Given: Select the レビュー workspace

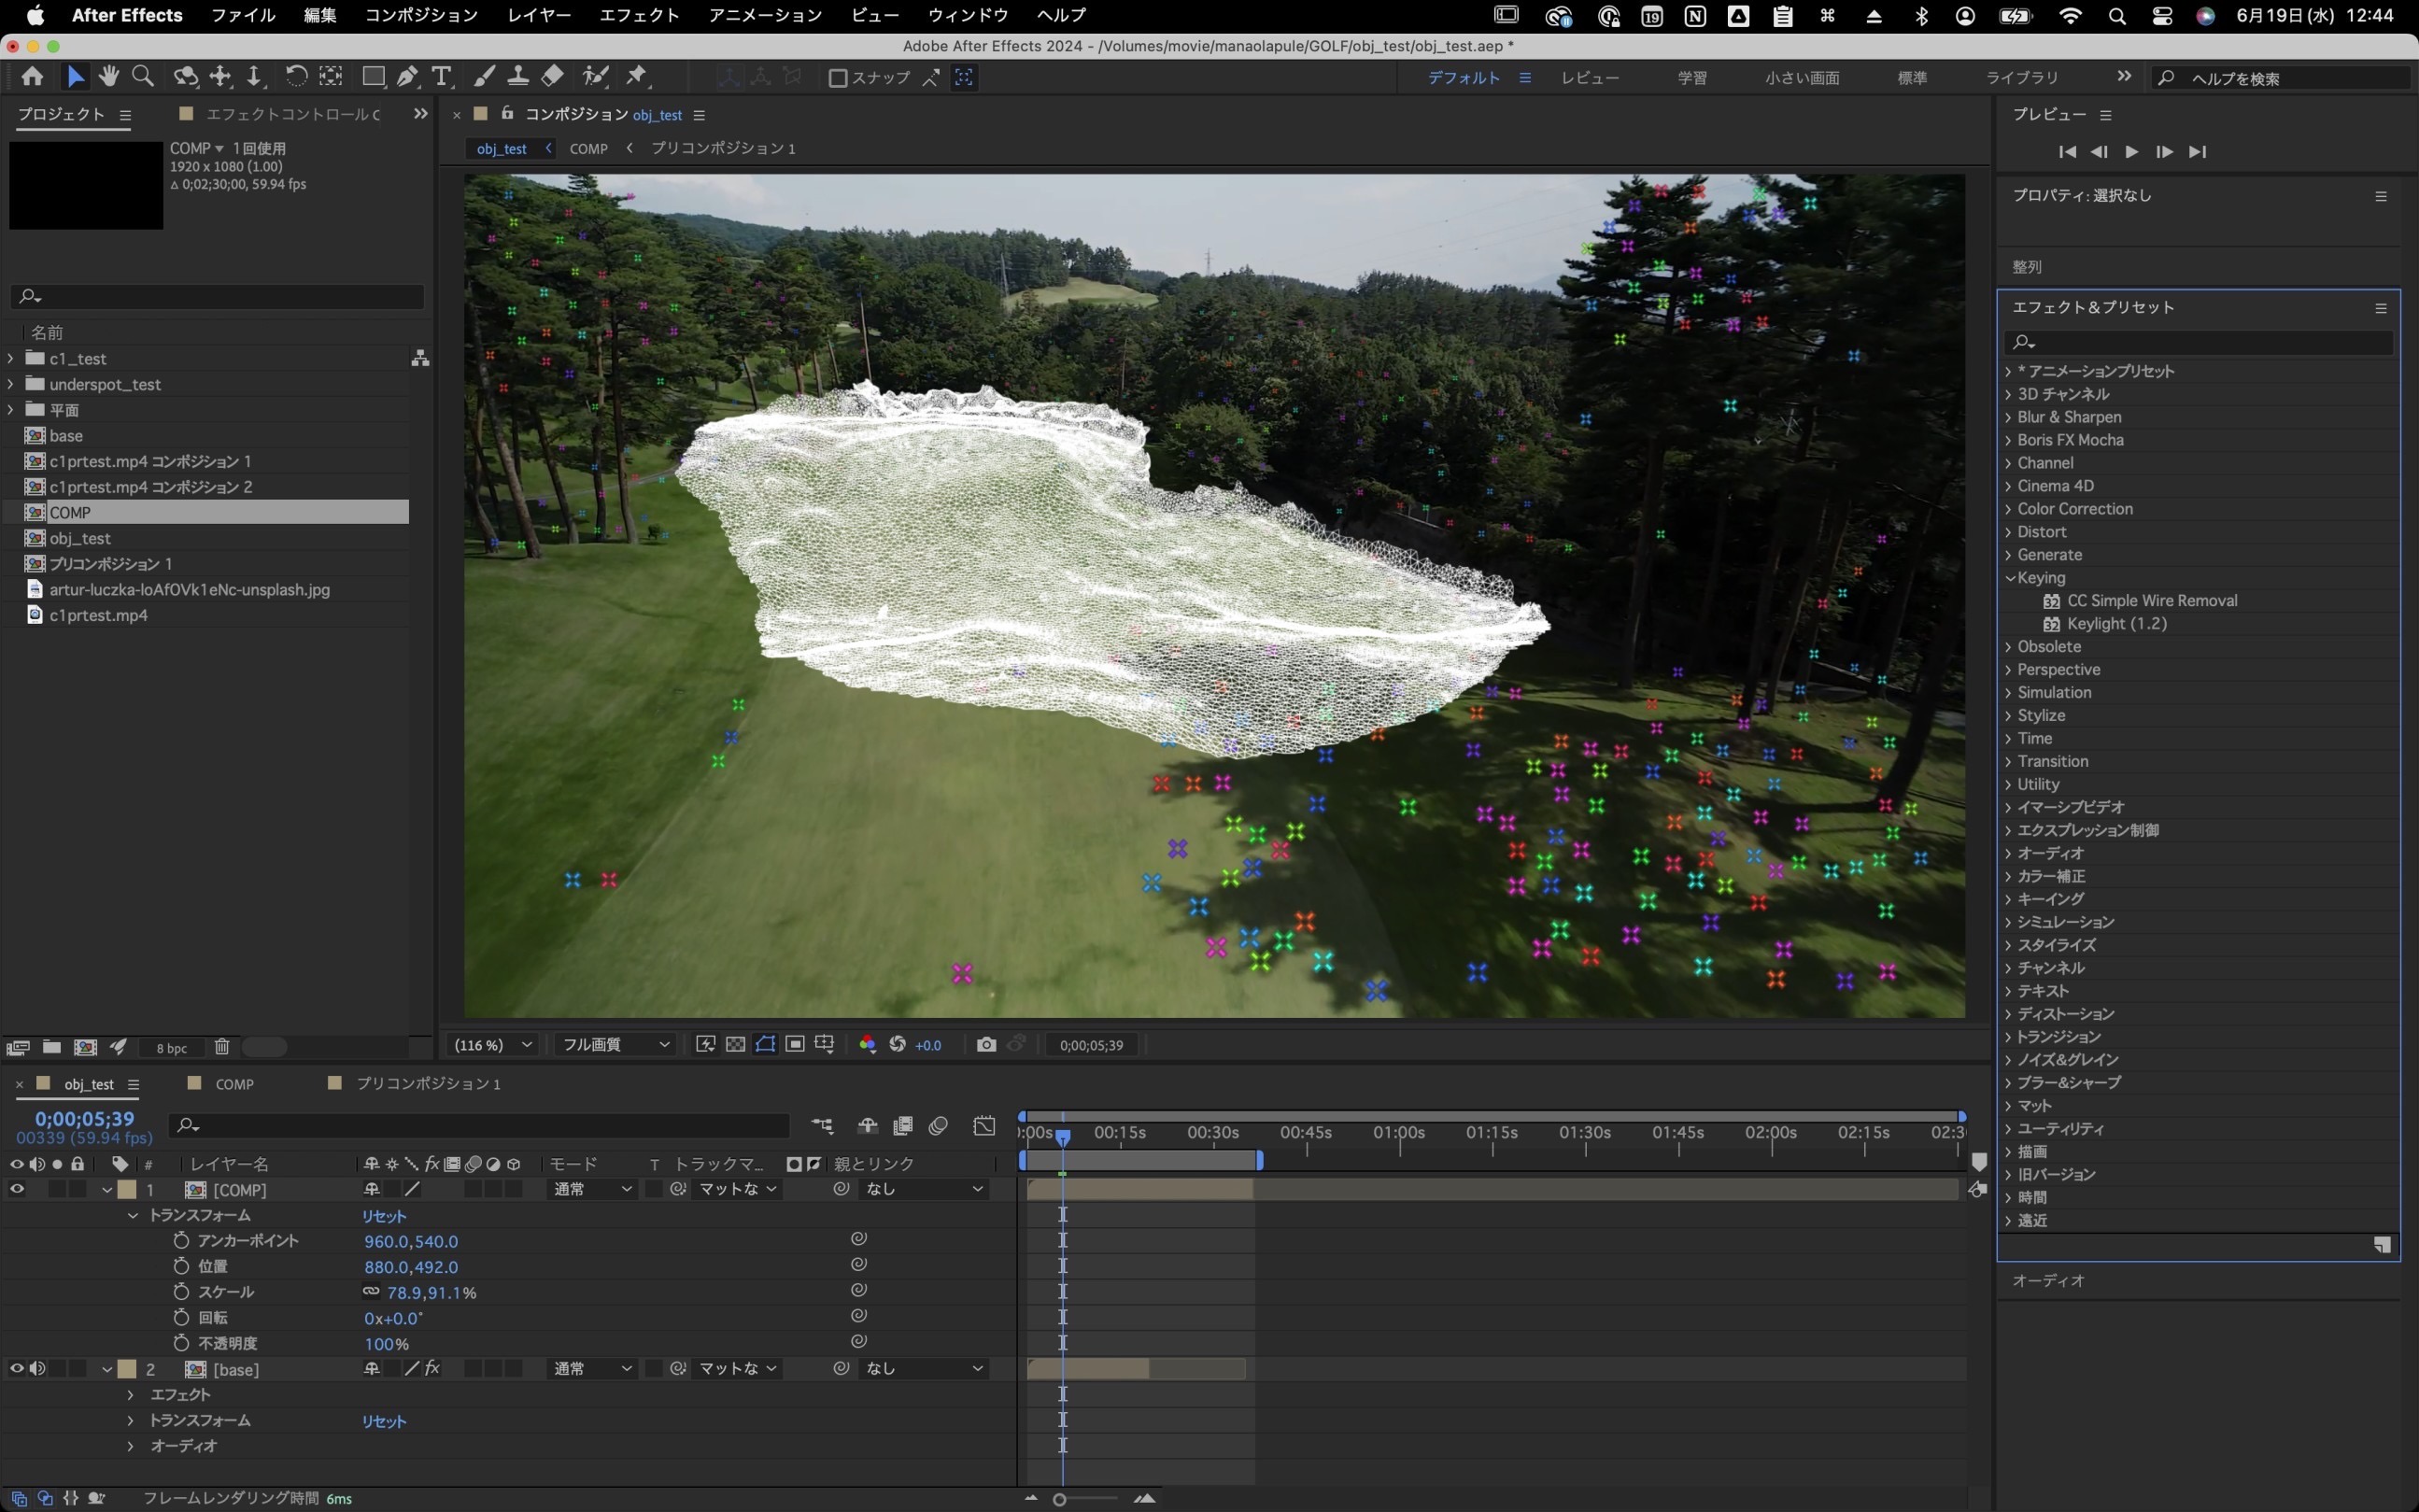Looking at the screenshot, I should 1589,78.
